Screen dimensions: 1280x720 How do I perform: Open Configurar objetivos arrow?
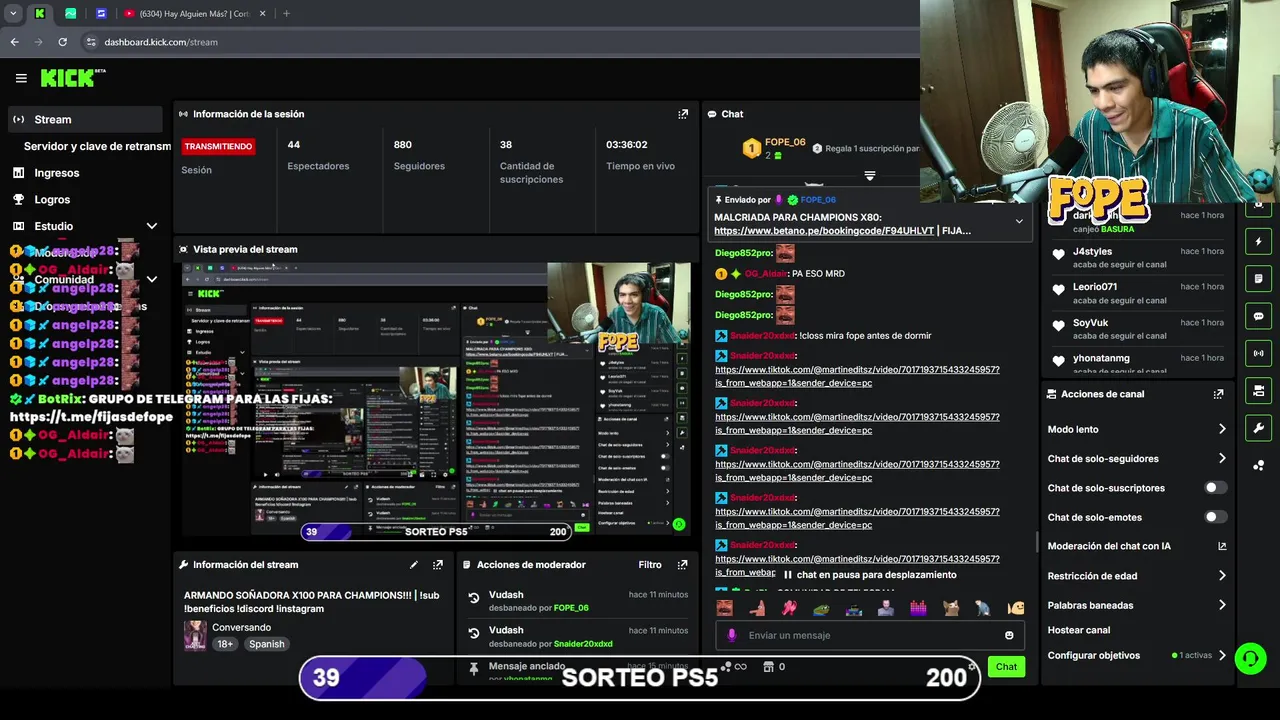(x=1222, y=656)
